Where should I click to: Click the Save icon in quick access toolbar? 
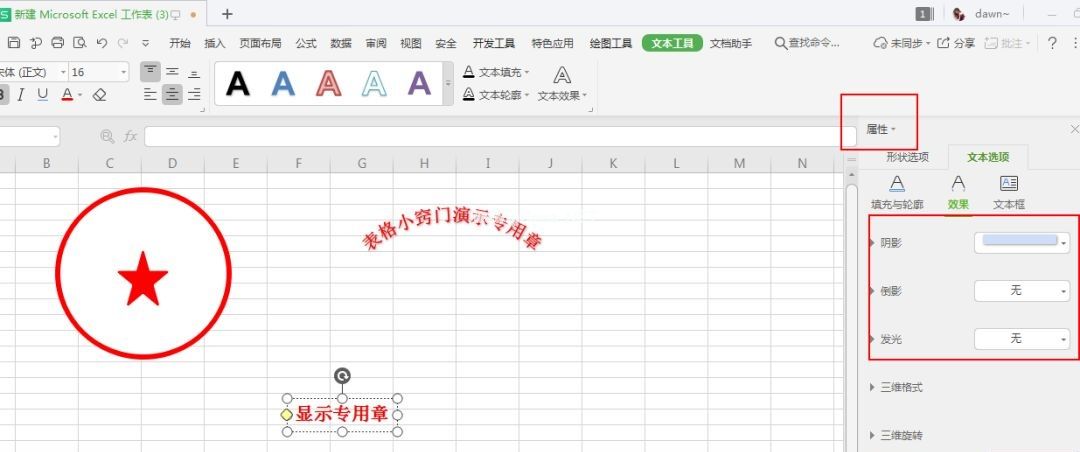click(x=14, y=43)
